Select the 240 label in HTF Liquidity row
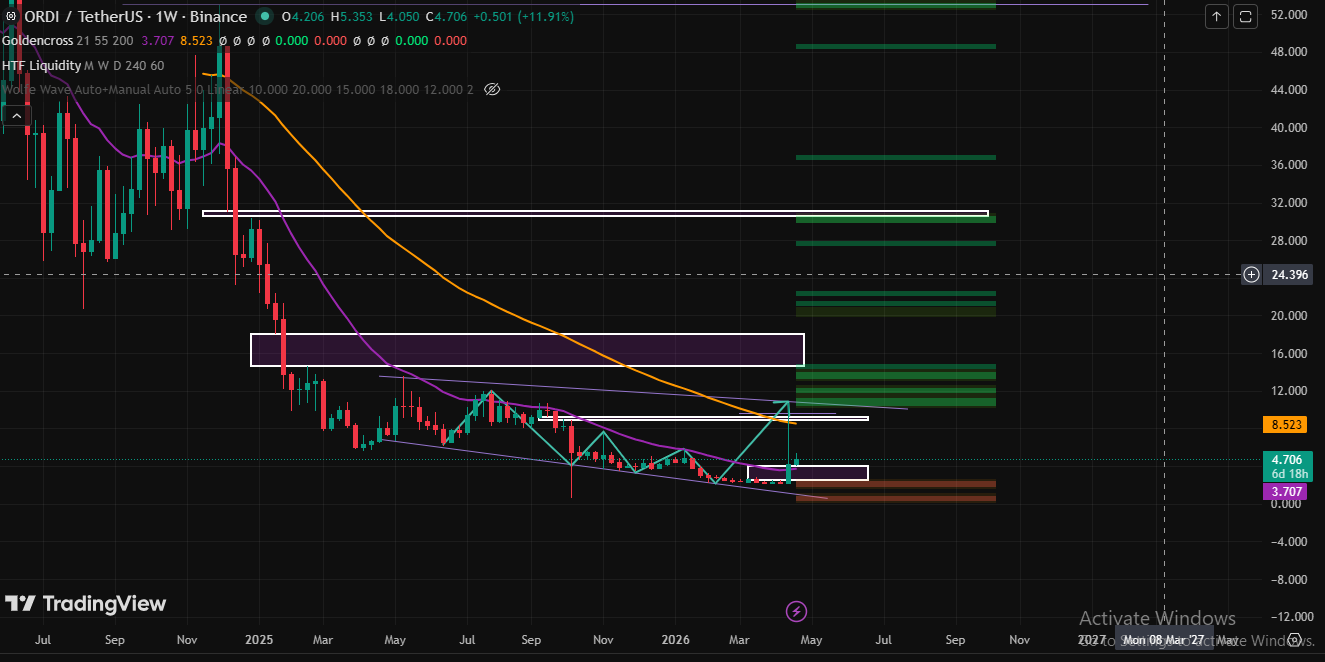Image resolution: width=1325 pixels, height=662 pixels. click(136, 65)
